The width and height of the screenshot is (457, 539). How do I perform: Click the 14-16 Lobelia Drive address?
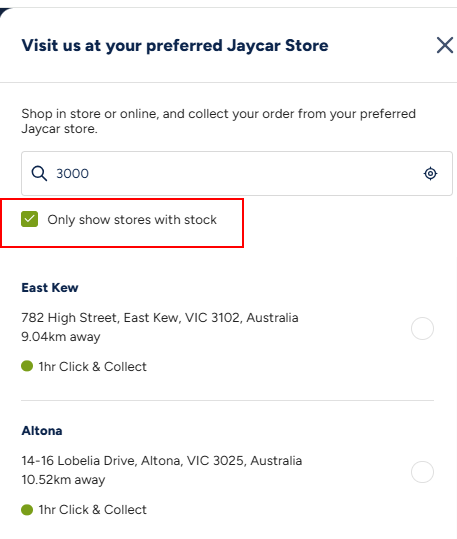(x=162, y=461)
